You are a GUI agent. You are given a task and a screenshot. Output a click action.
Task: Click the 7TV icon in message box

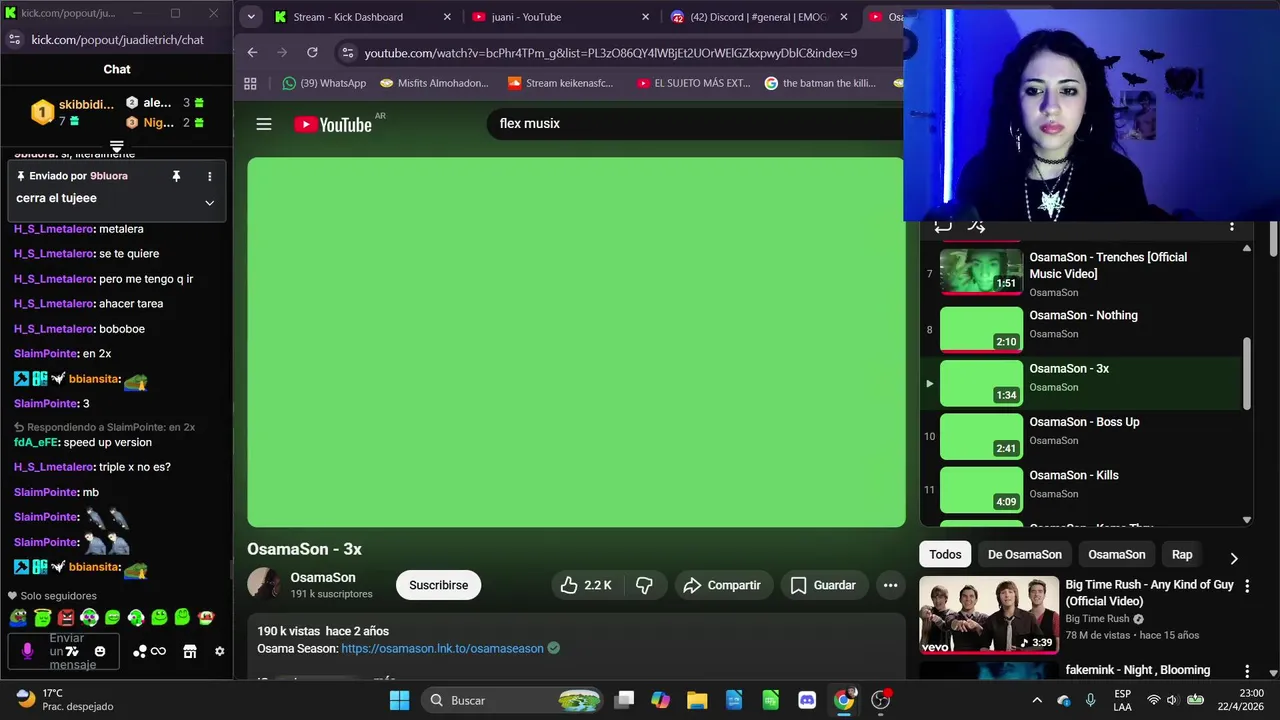click(72, 651)
